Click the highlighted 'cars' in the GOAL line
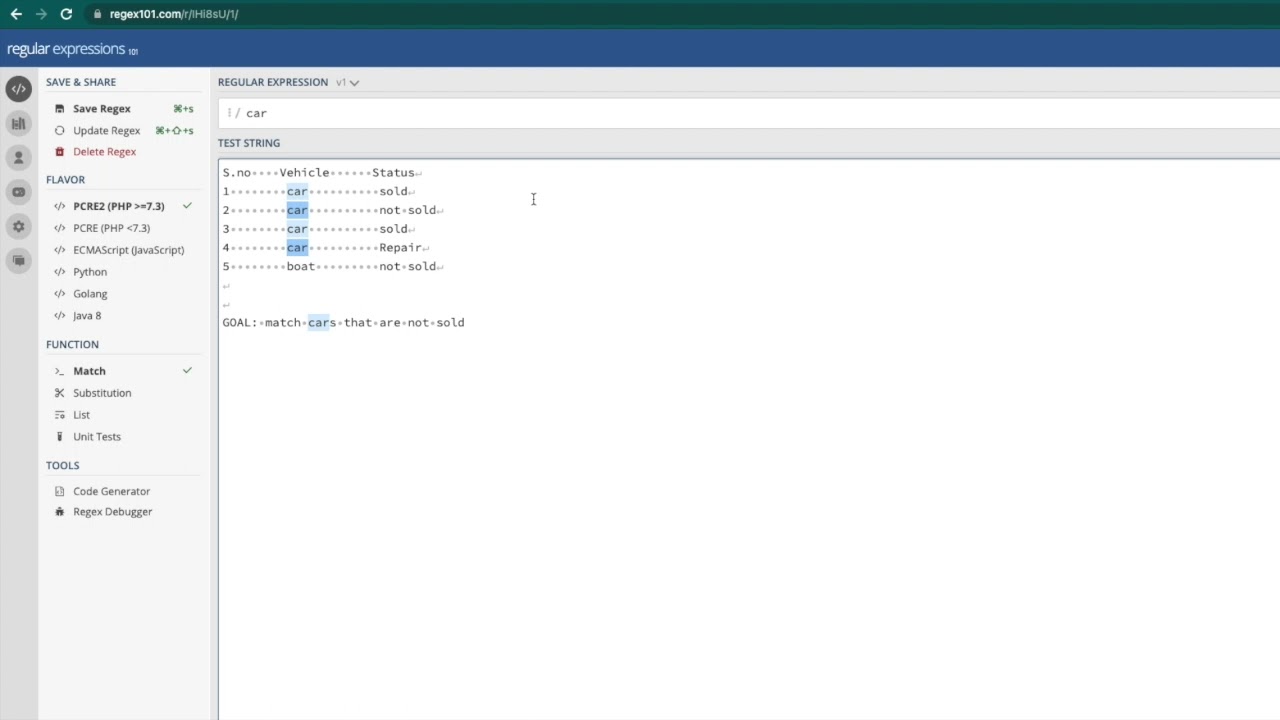The image size is (1280, 720). click(322, 323)
